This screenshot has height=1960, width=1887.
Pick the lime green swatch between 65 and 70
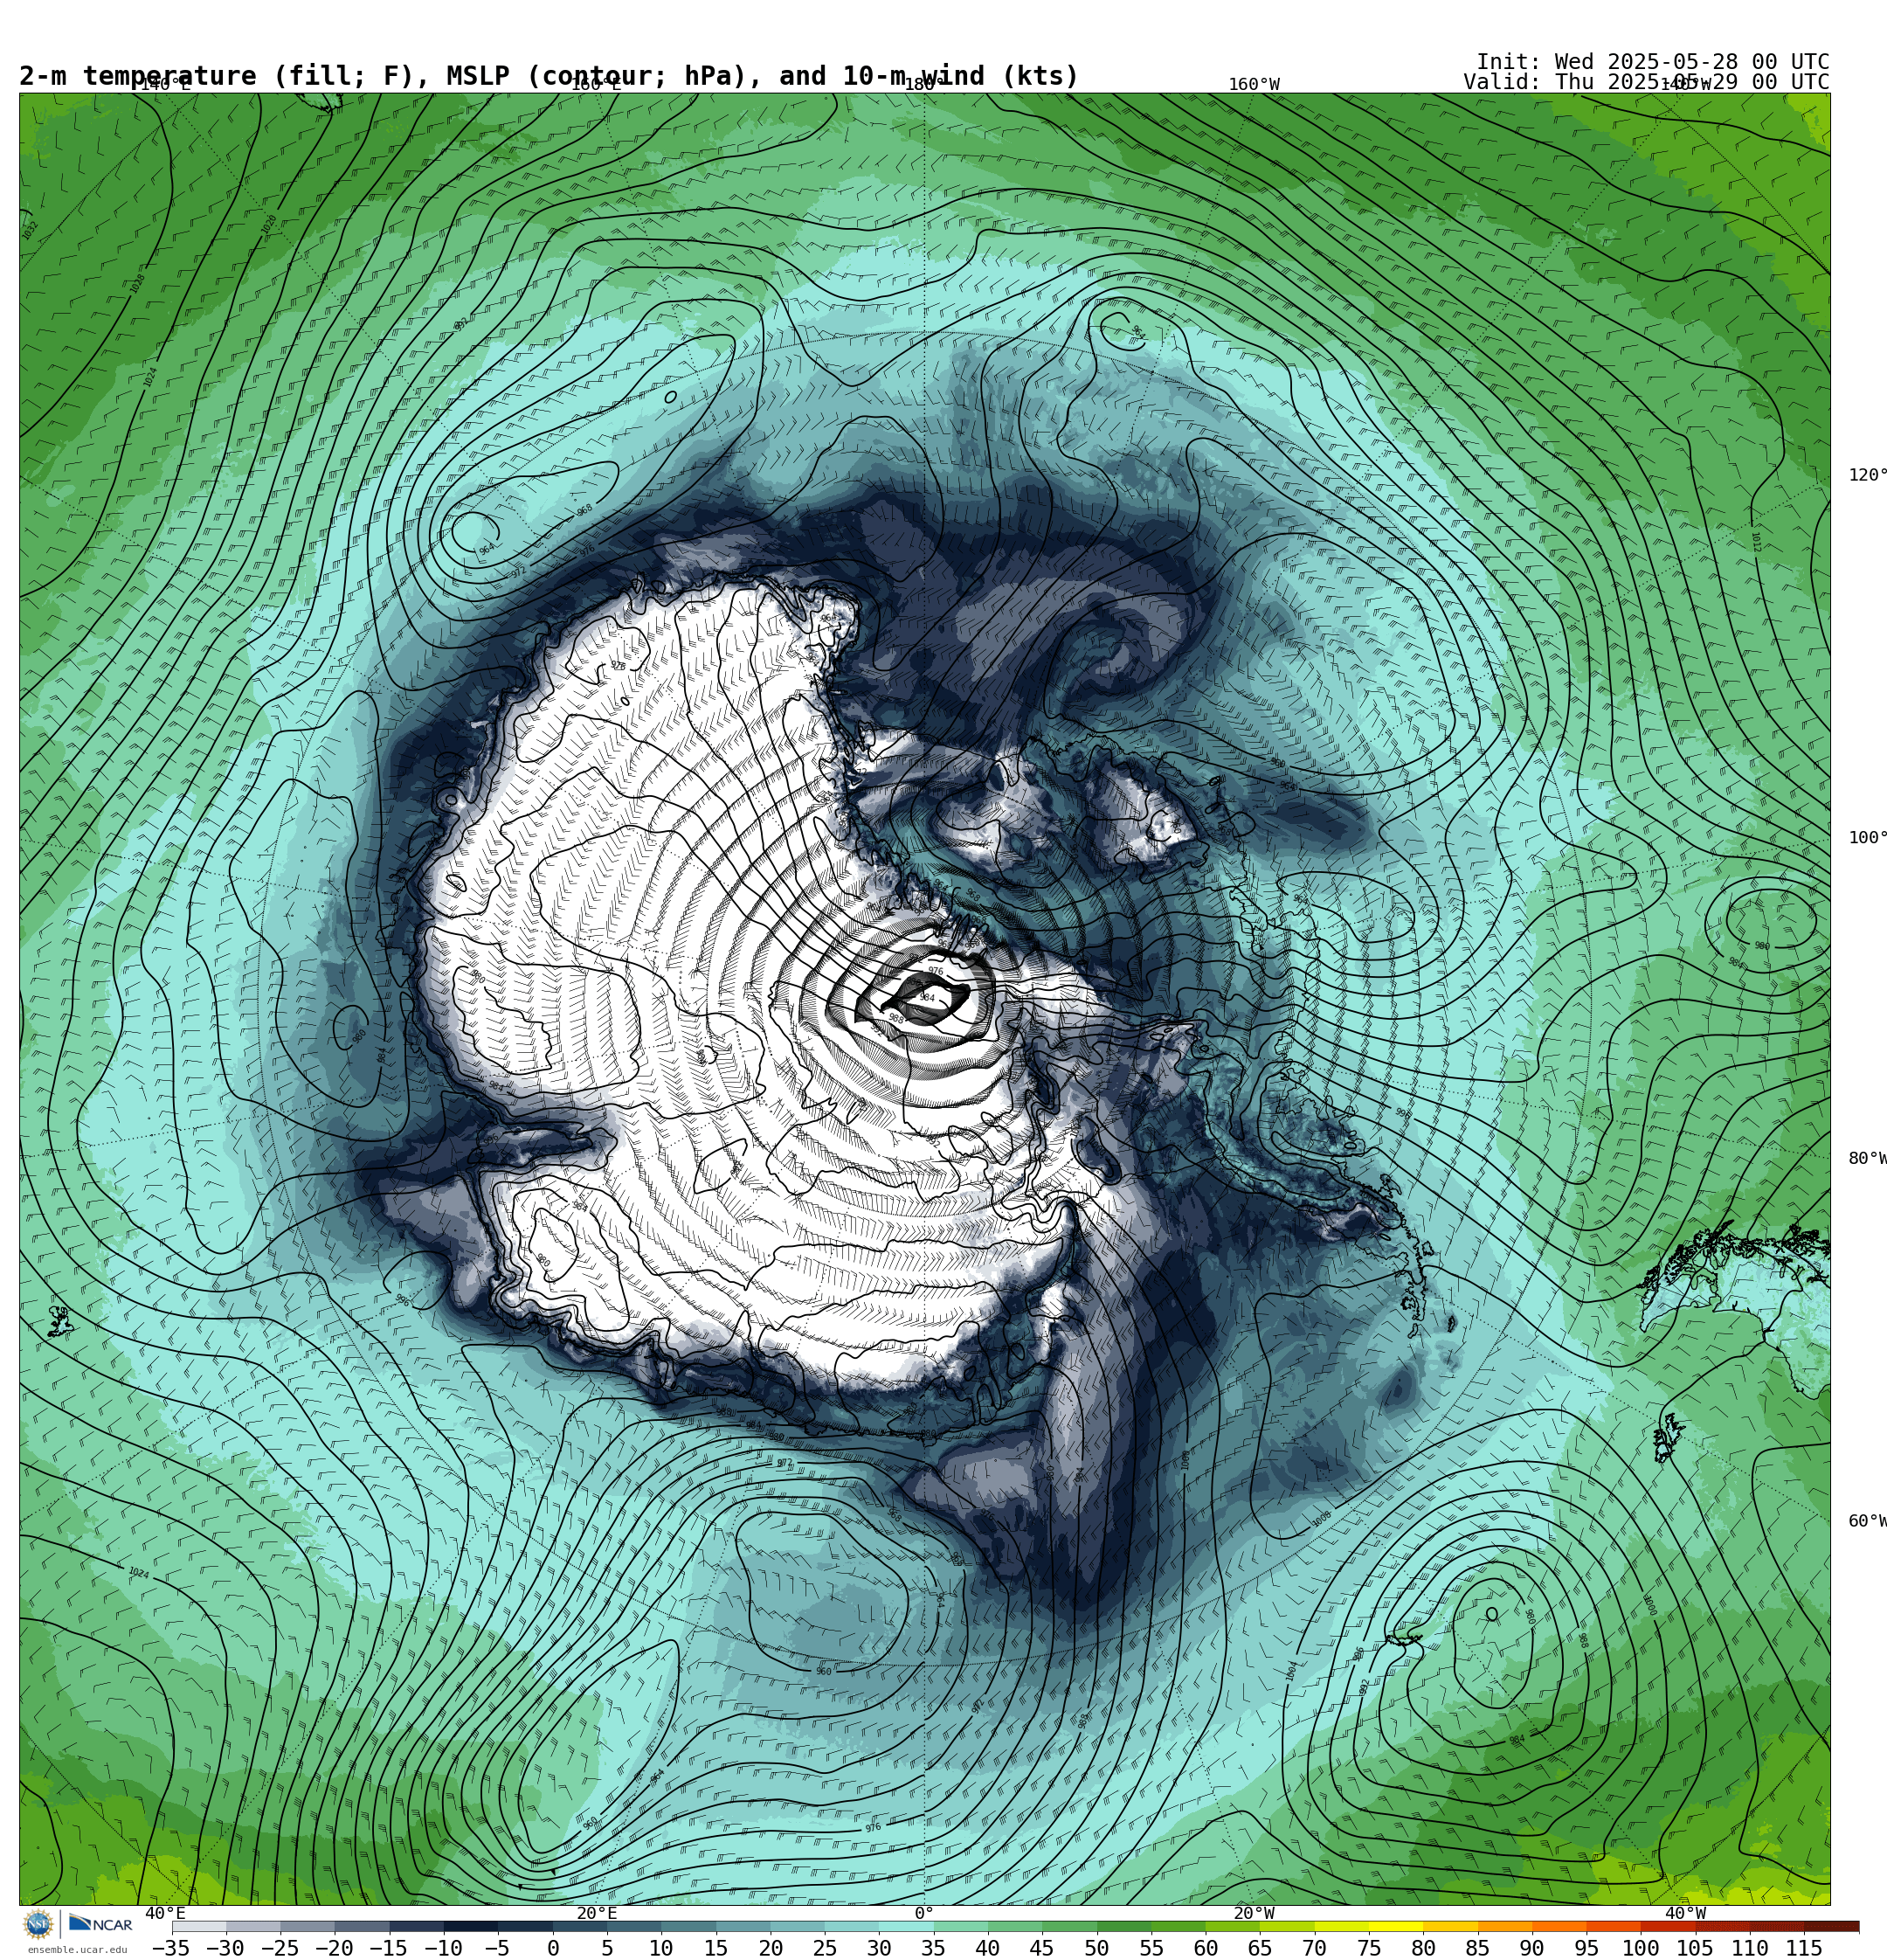tap(1286, 1926)
